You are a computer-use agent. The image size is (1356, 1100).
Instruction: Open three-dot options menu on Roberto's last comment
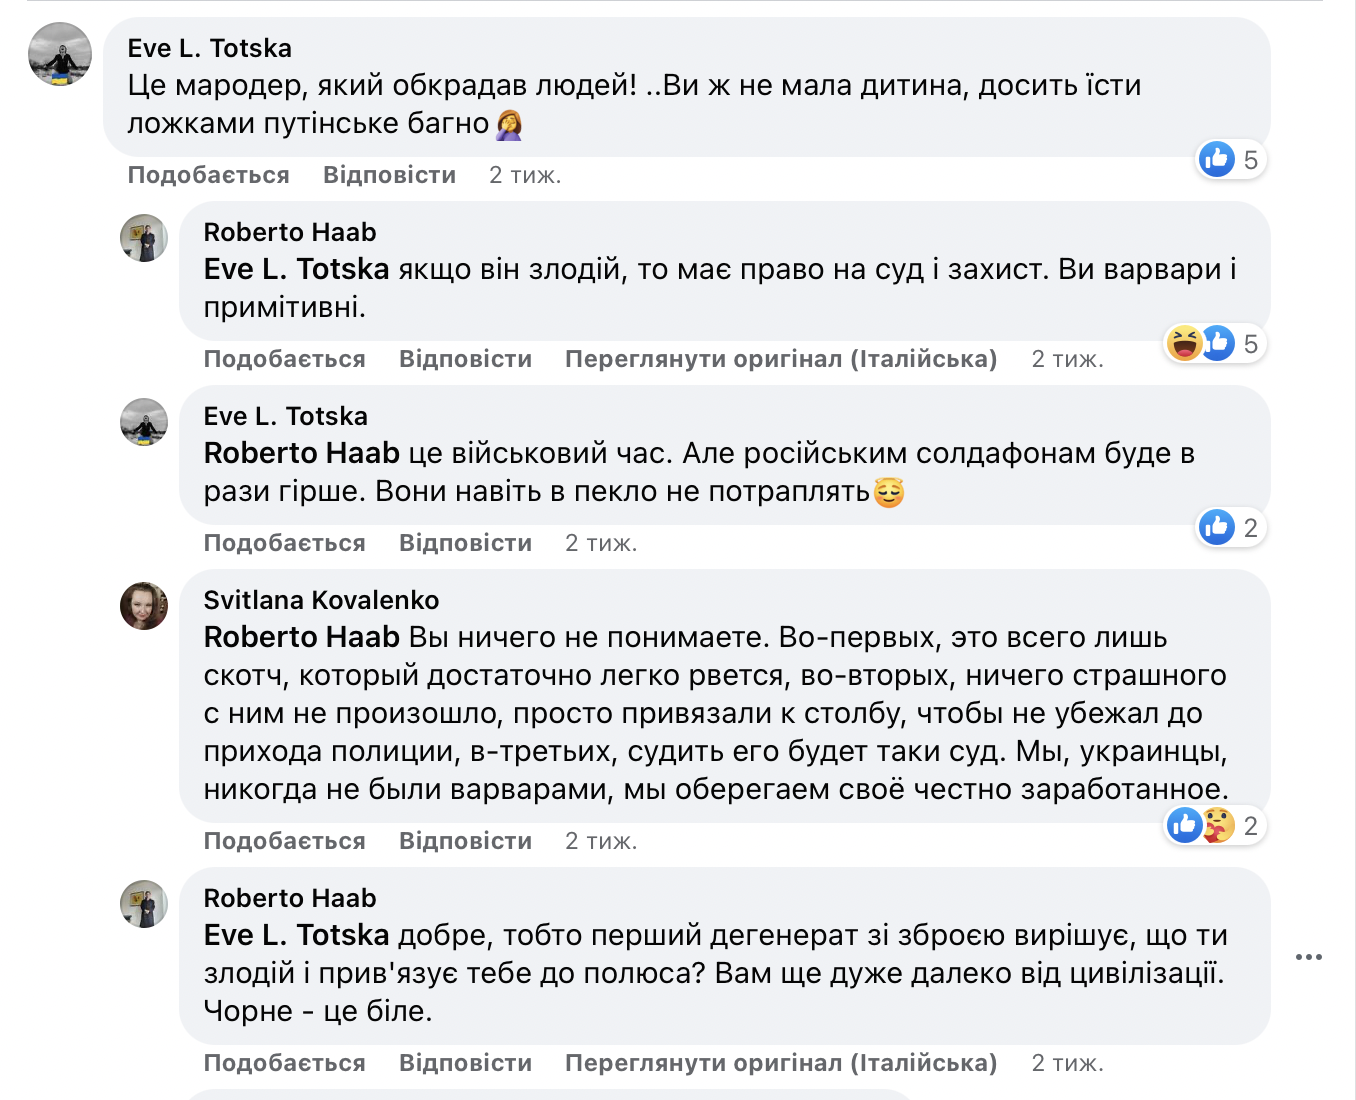coord(1308,957)
